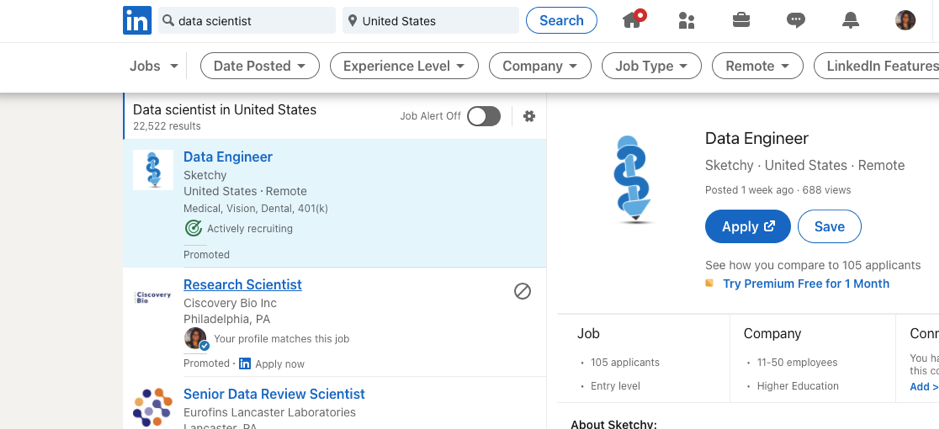The width and height of the screenshot is (939, 429).
Task: Click the Premium gold badge icon
Action: click(710, 283)
